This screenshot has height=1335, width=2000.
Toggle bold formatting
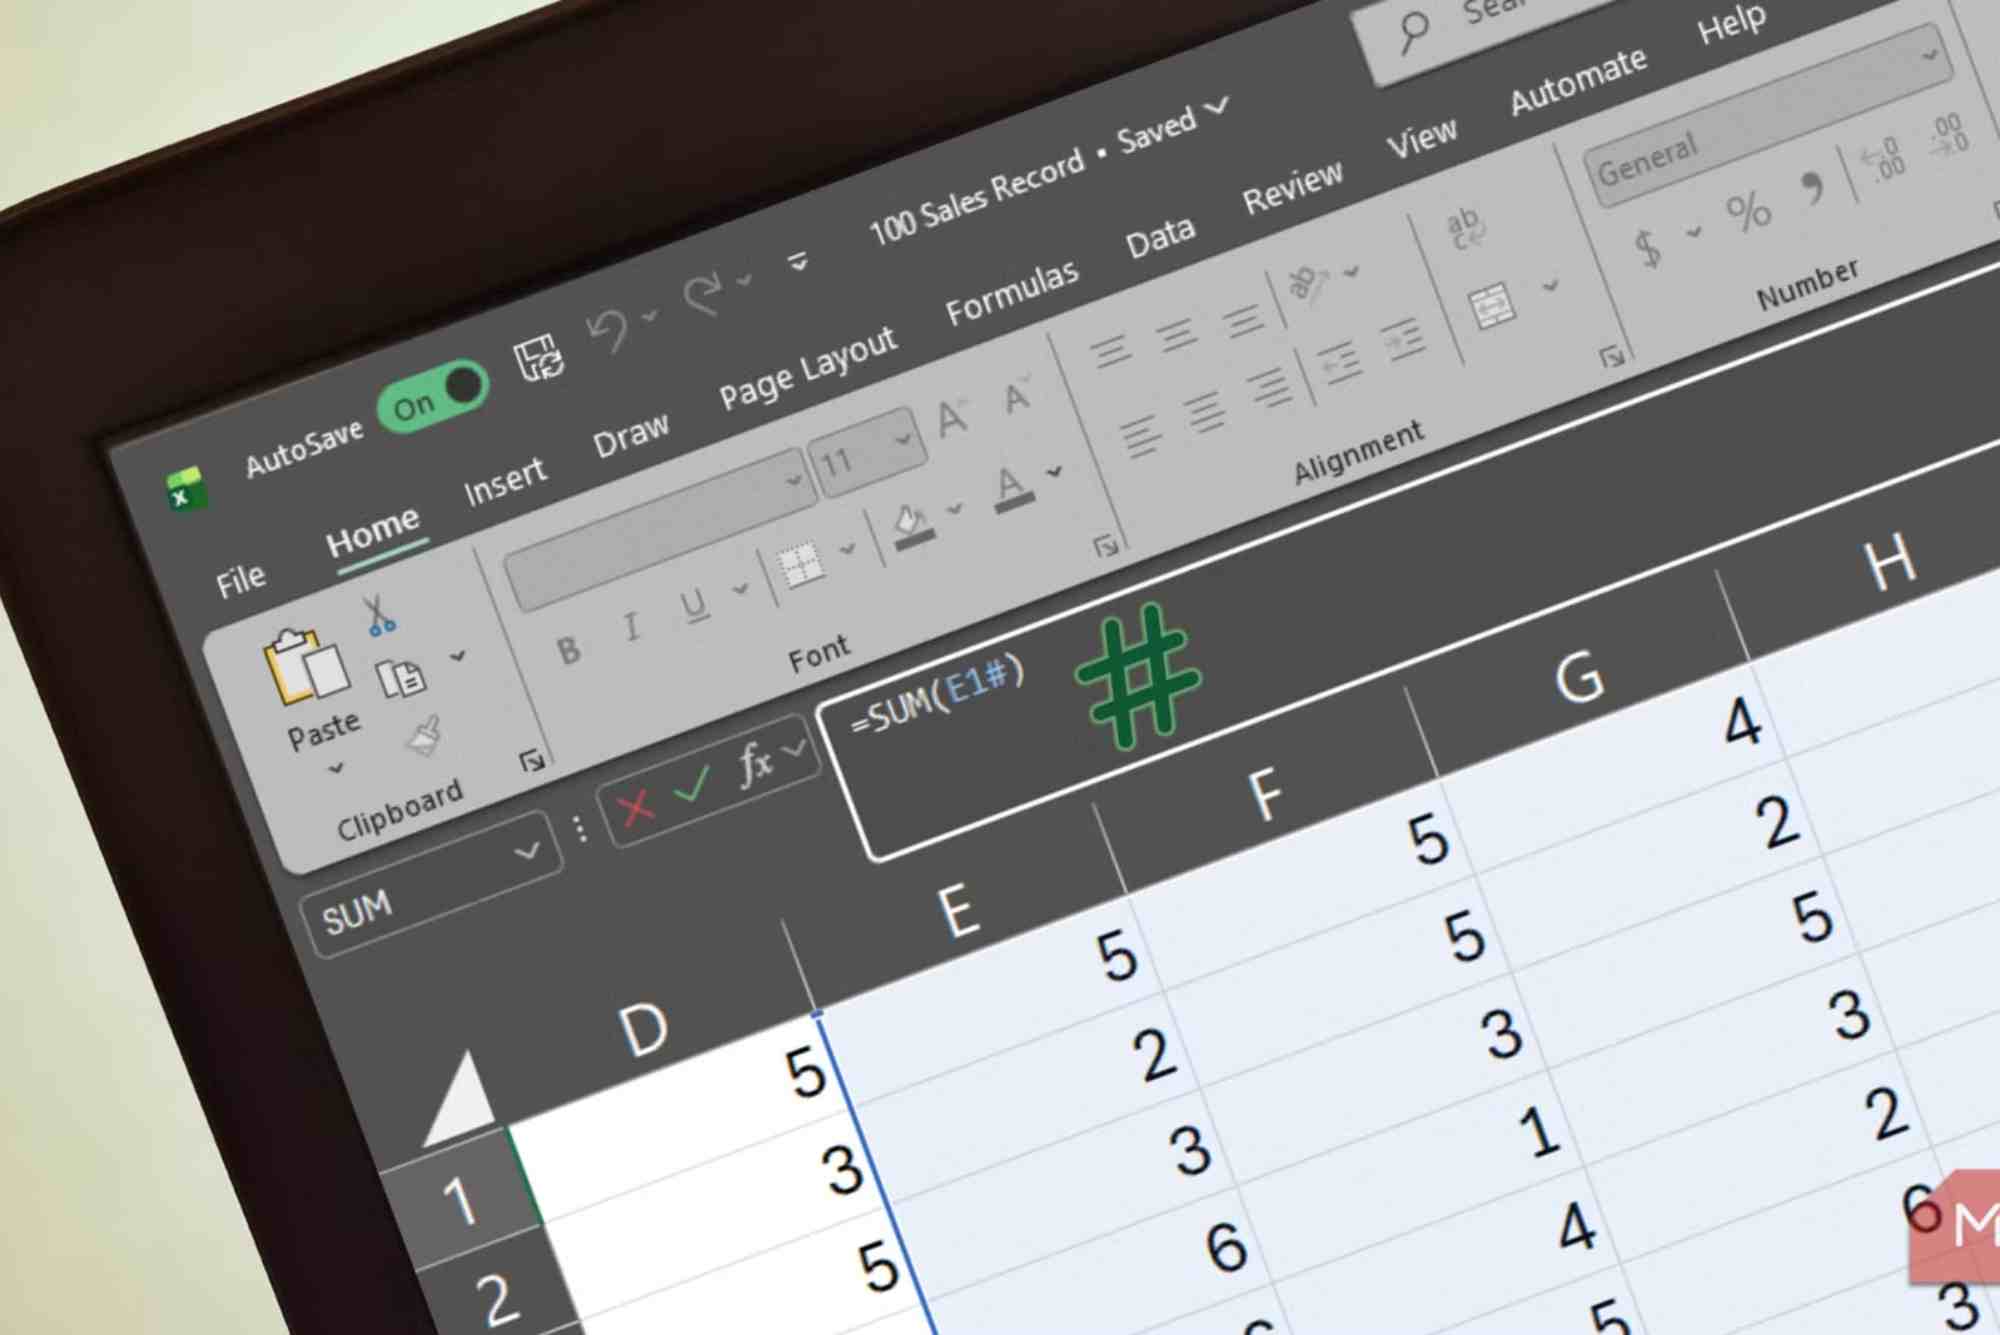tap(568, 652)
